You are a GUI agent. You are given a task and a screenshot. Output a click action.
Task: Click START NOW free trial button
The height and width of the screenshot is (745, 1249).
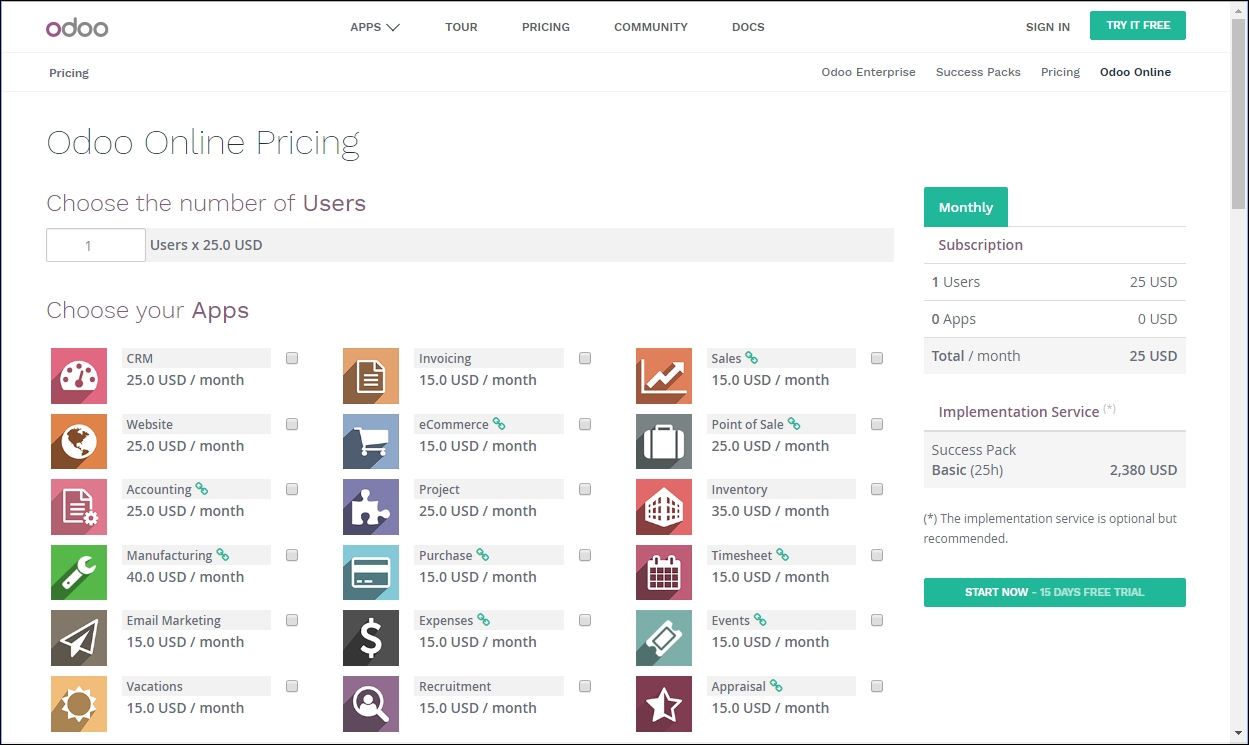[x=1055, y=592]
